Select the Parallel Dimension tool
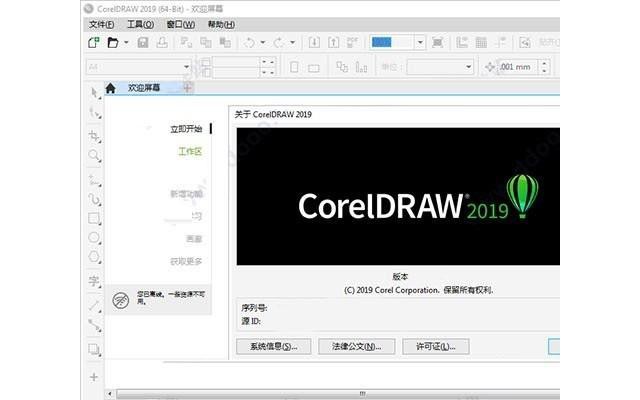Screen dimensions: 640x400 click(x=95, y=305)
